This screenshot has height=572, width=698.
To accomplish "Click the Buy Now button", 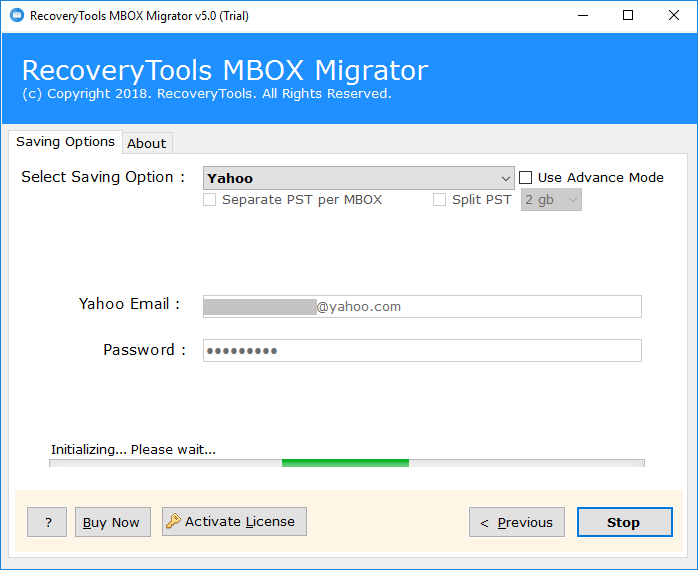I will 113,522.
